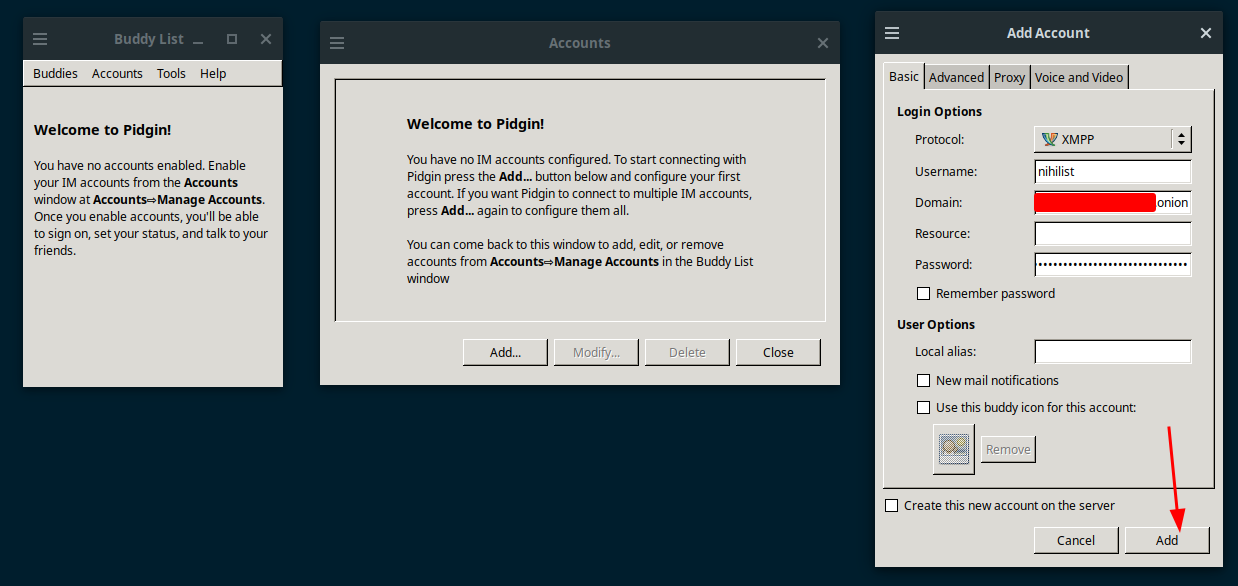The image size is (1238, 586).
Task: Click the Remove buddy icon button
Action: 1008,449
